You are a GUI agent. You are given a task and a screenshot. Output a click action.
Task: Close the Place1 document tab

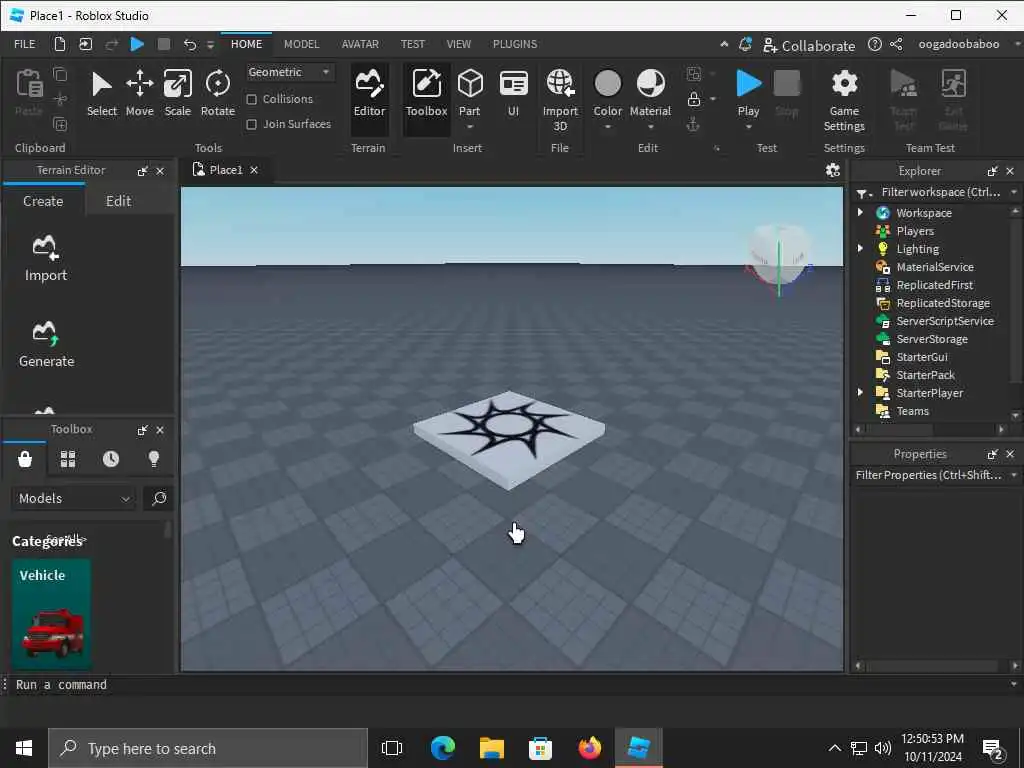[254, 170]
